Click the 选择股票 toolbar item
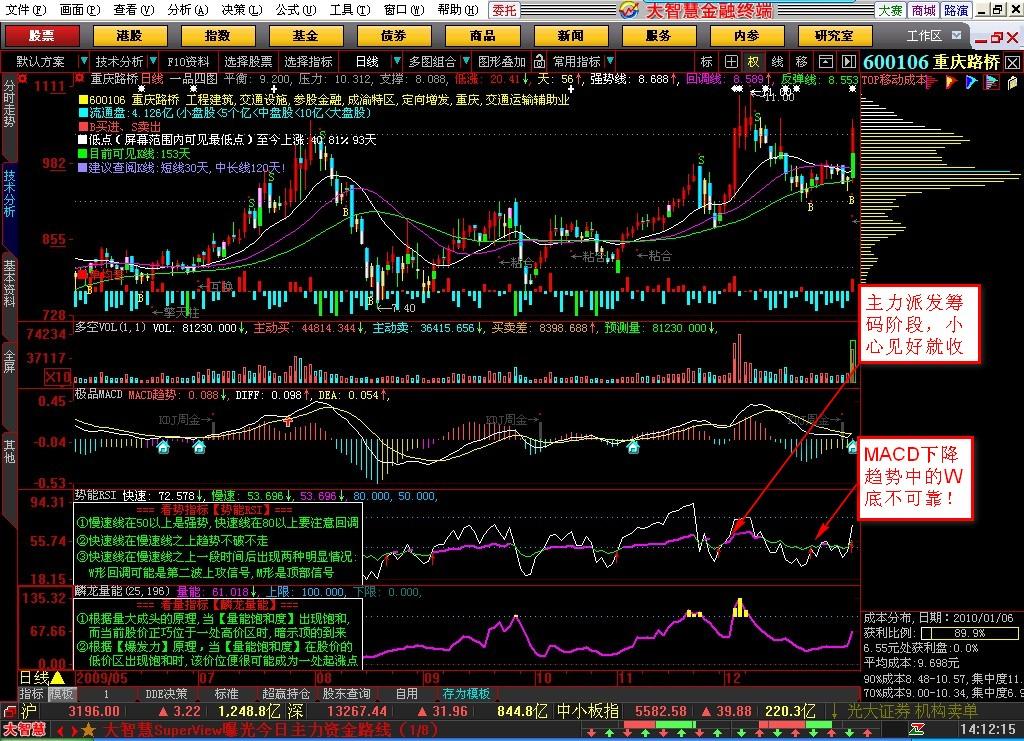1024x741 pixels. (x=248, y=62)
